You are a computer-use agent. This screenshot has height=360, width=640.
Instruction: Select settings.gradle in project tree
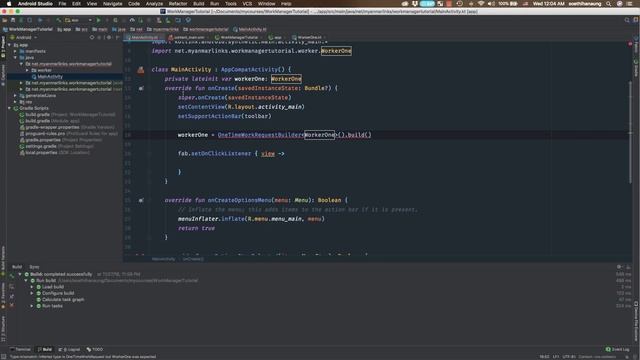click(x=41, y=146)
